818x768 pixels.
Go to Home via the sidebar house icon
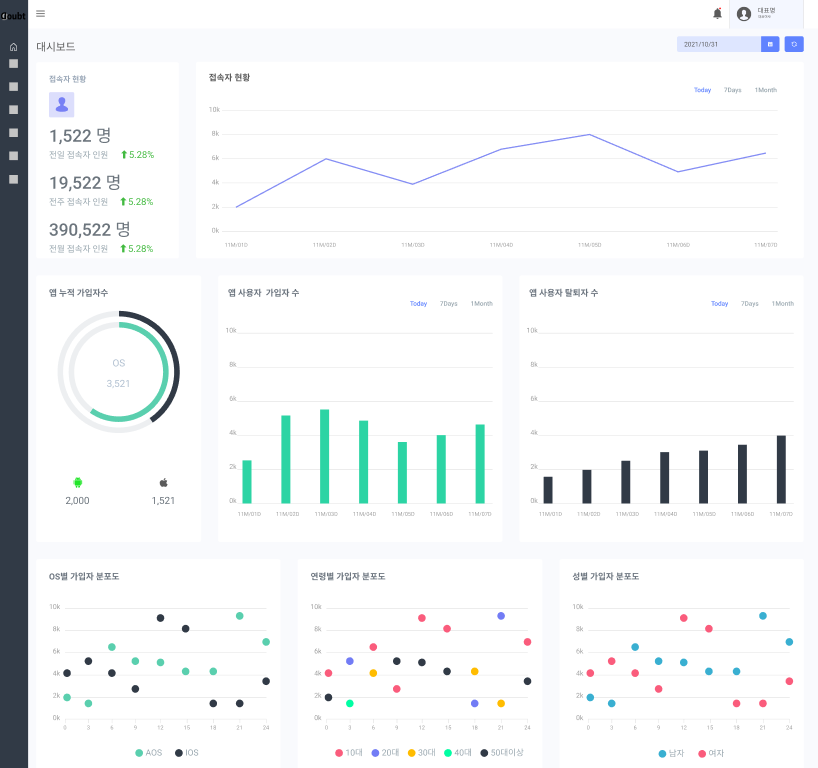point(14,47)
